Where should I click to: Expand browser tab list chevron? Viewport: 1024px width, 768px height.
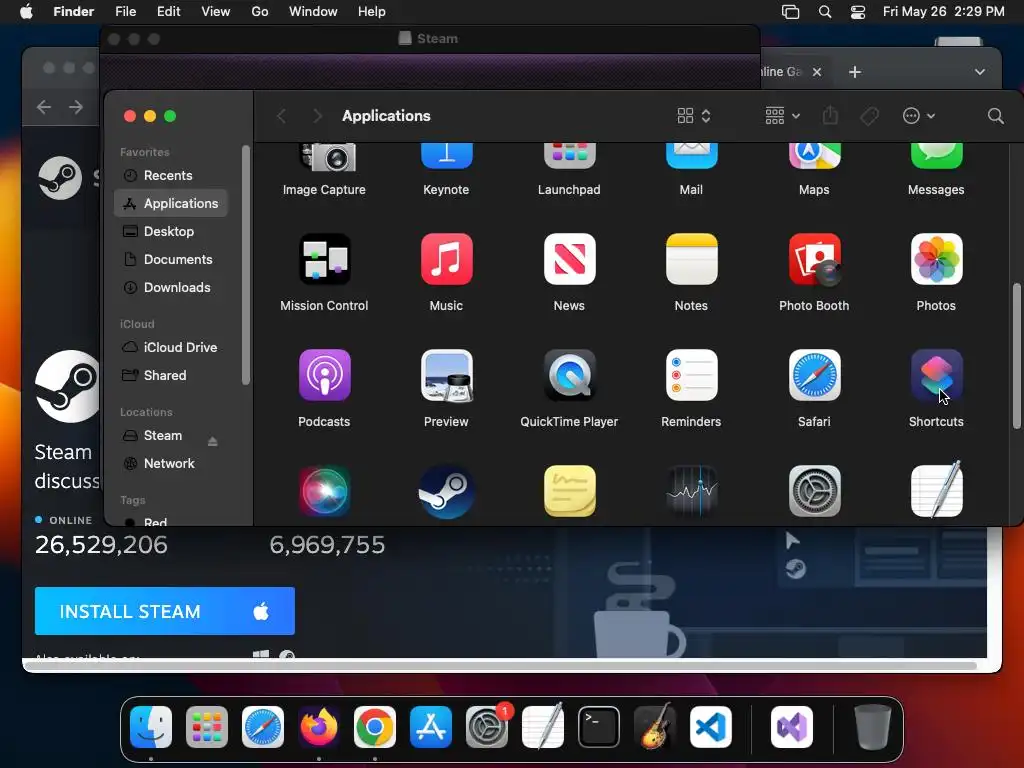click(x=980, y=72)
